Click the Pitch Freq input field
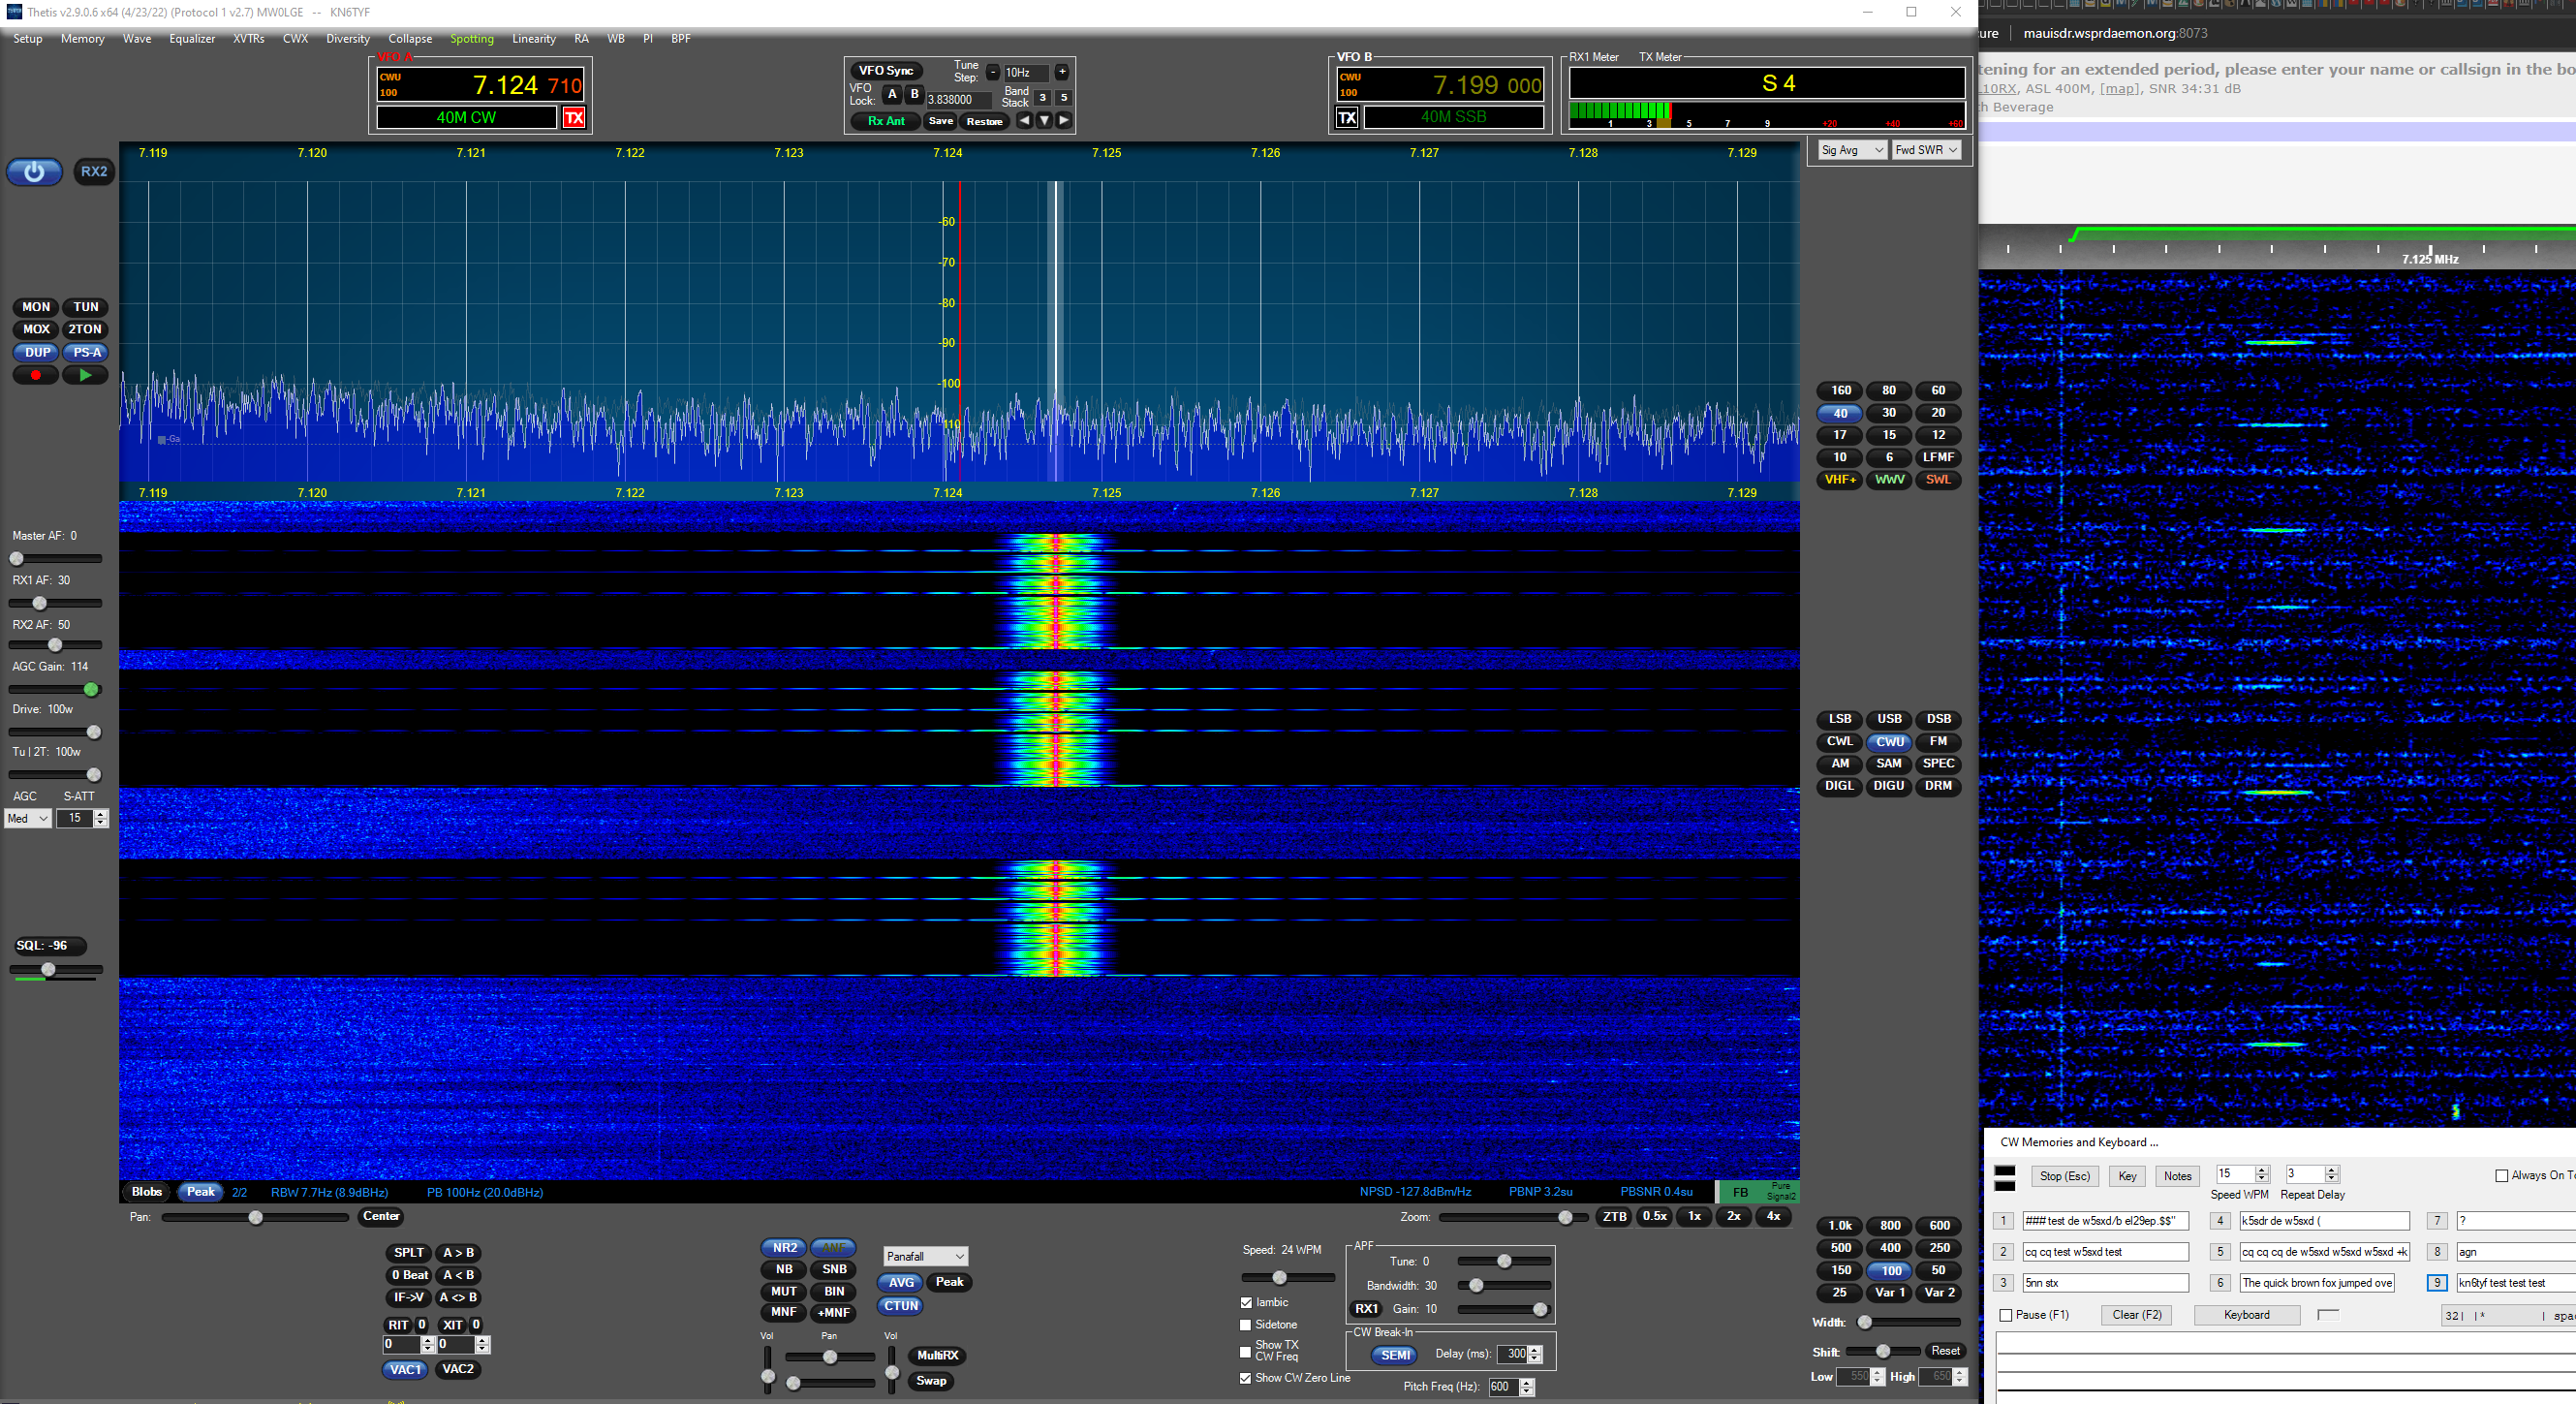This screenshot has height=1404, width=2576. (1501, 1386)
